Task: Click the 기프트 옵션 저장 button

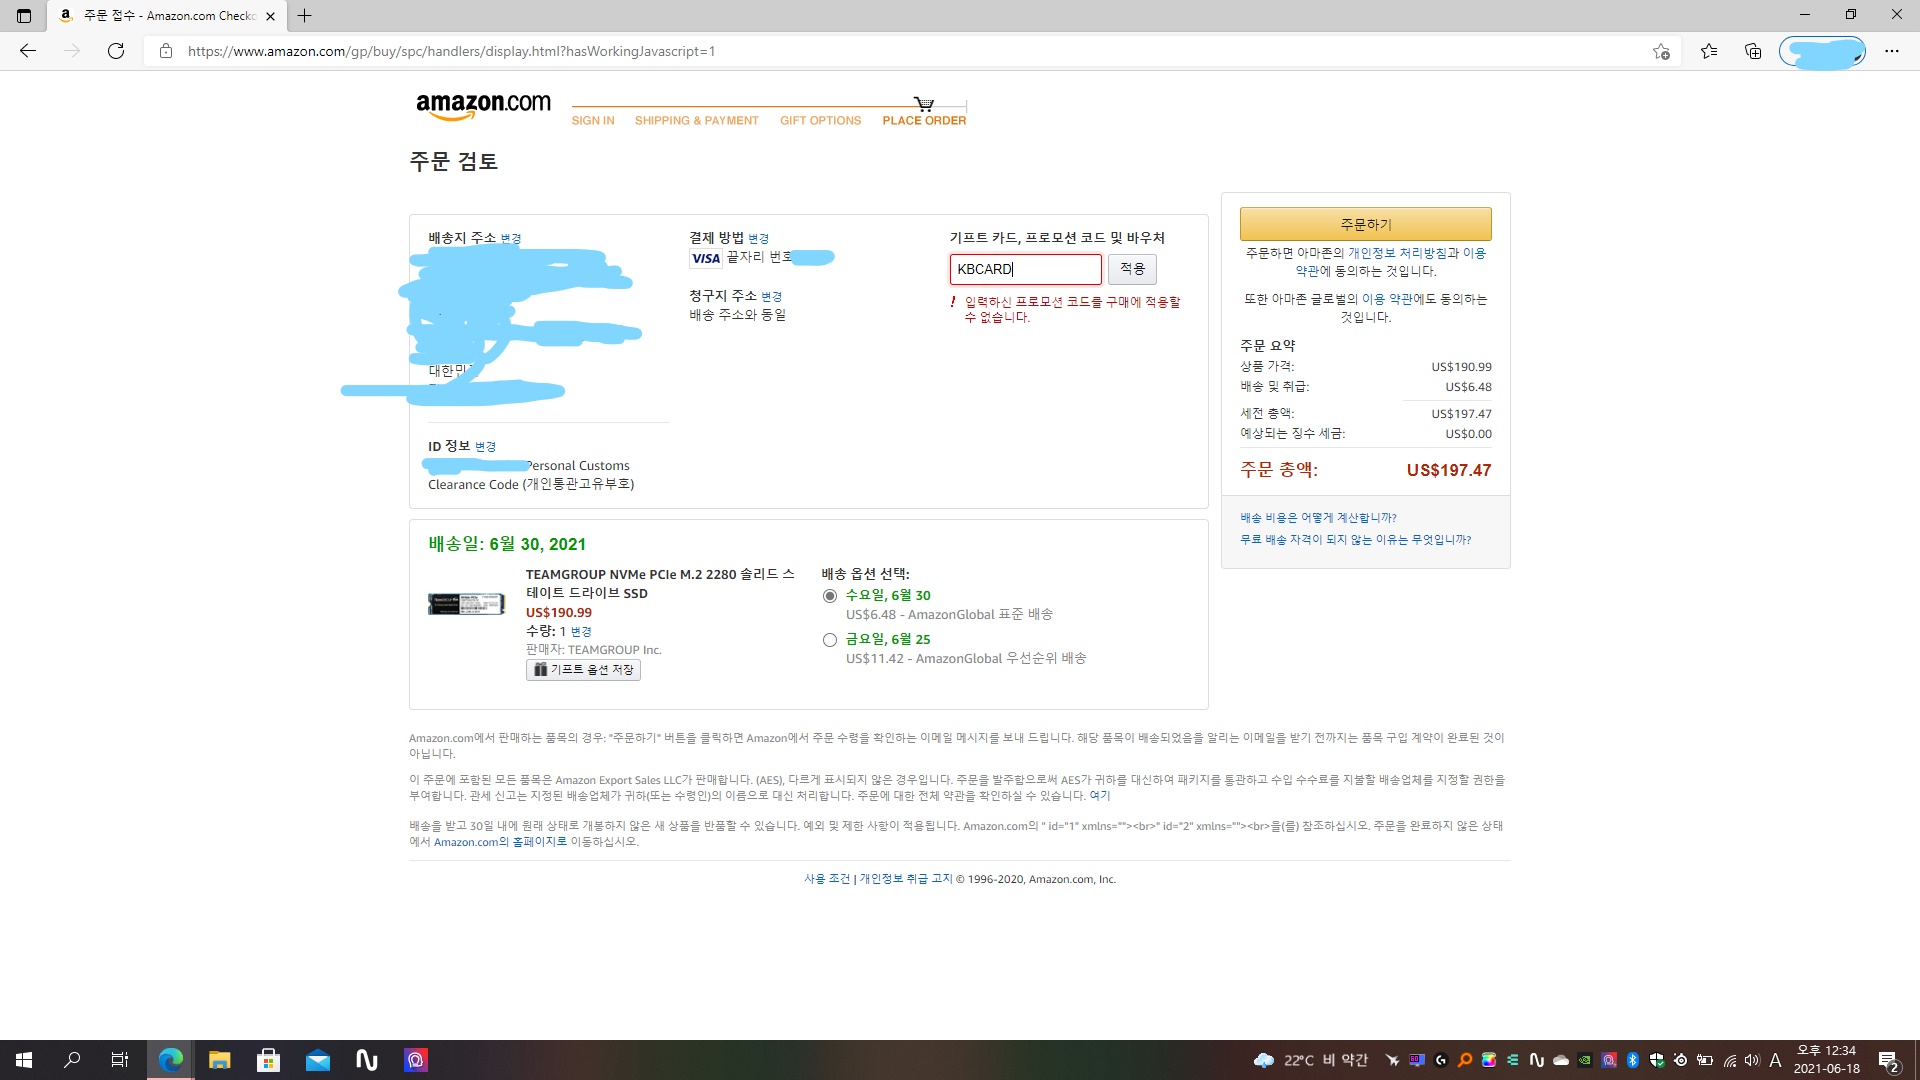Action: click(583, 670)
